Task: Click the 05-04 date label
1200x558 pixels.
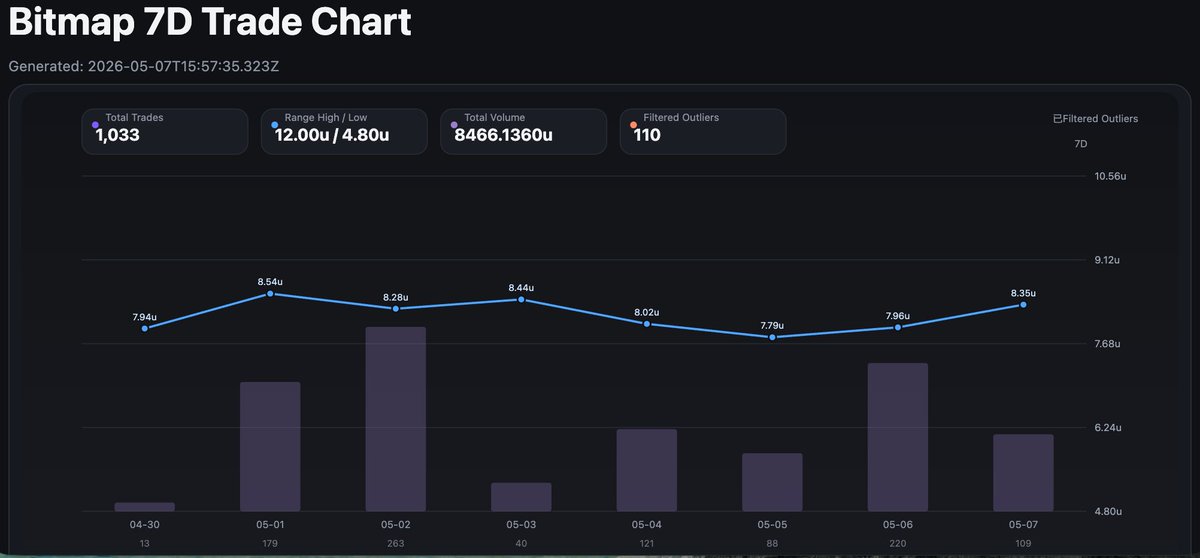Action: coord(647,525)
